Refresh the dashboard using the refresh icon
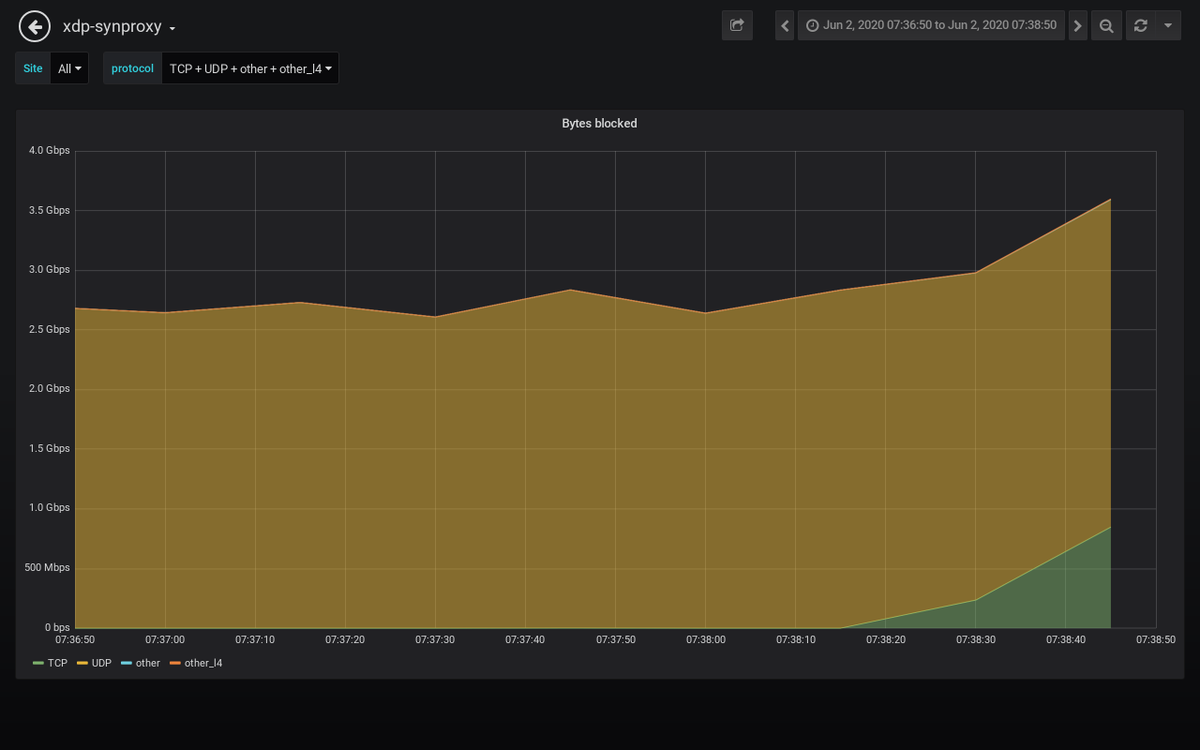Viewport: 1200px width, 750px height. pyautogui.click(x=1140, y=25)
